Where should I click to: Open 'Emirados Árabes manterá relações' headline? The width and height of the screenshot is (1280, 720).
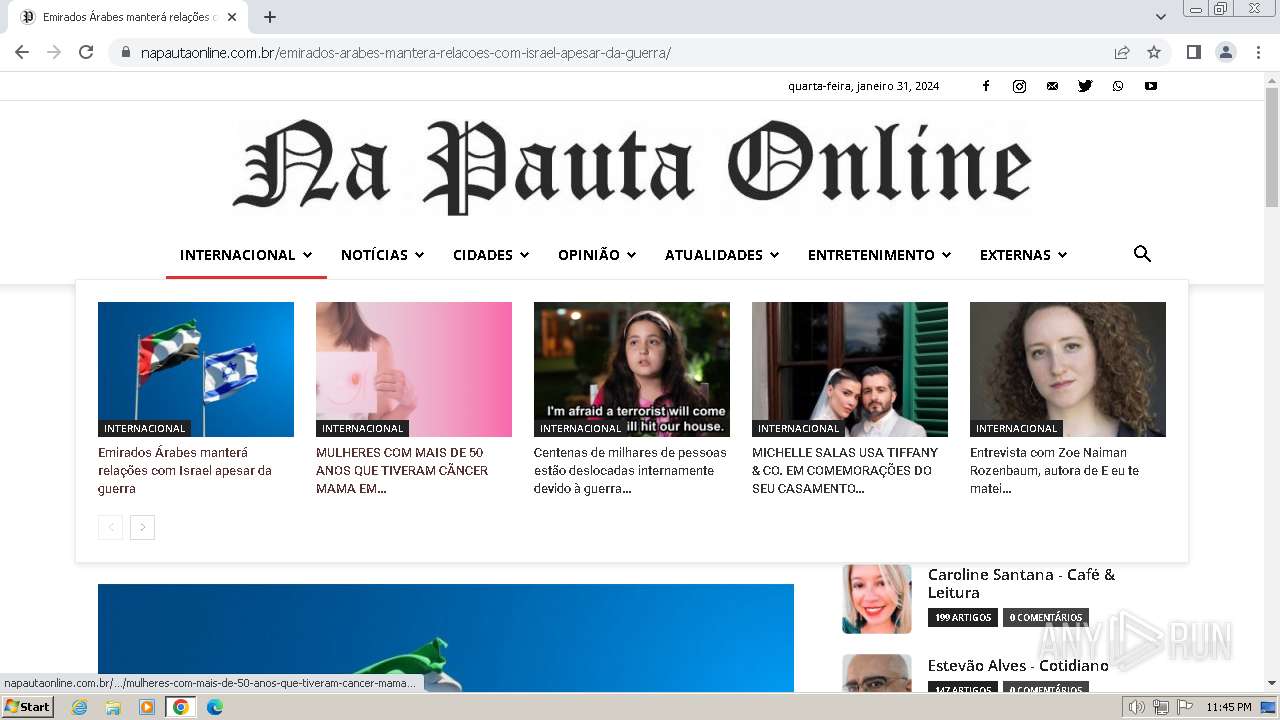pos(185,470)
